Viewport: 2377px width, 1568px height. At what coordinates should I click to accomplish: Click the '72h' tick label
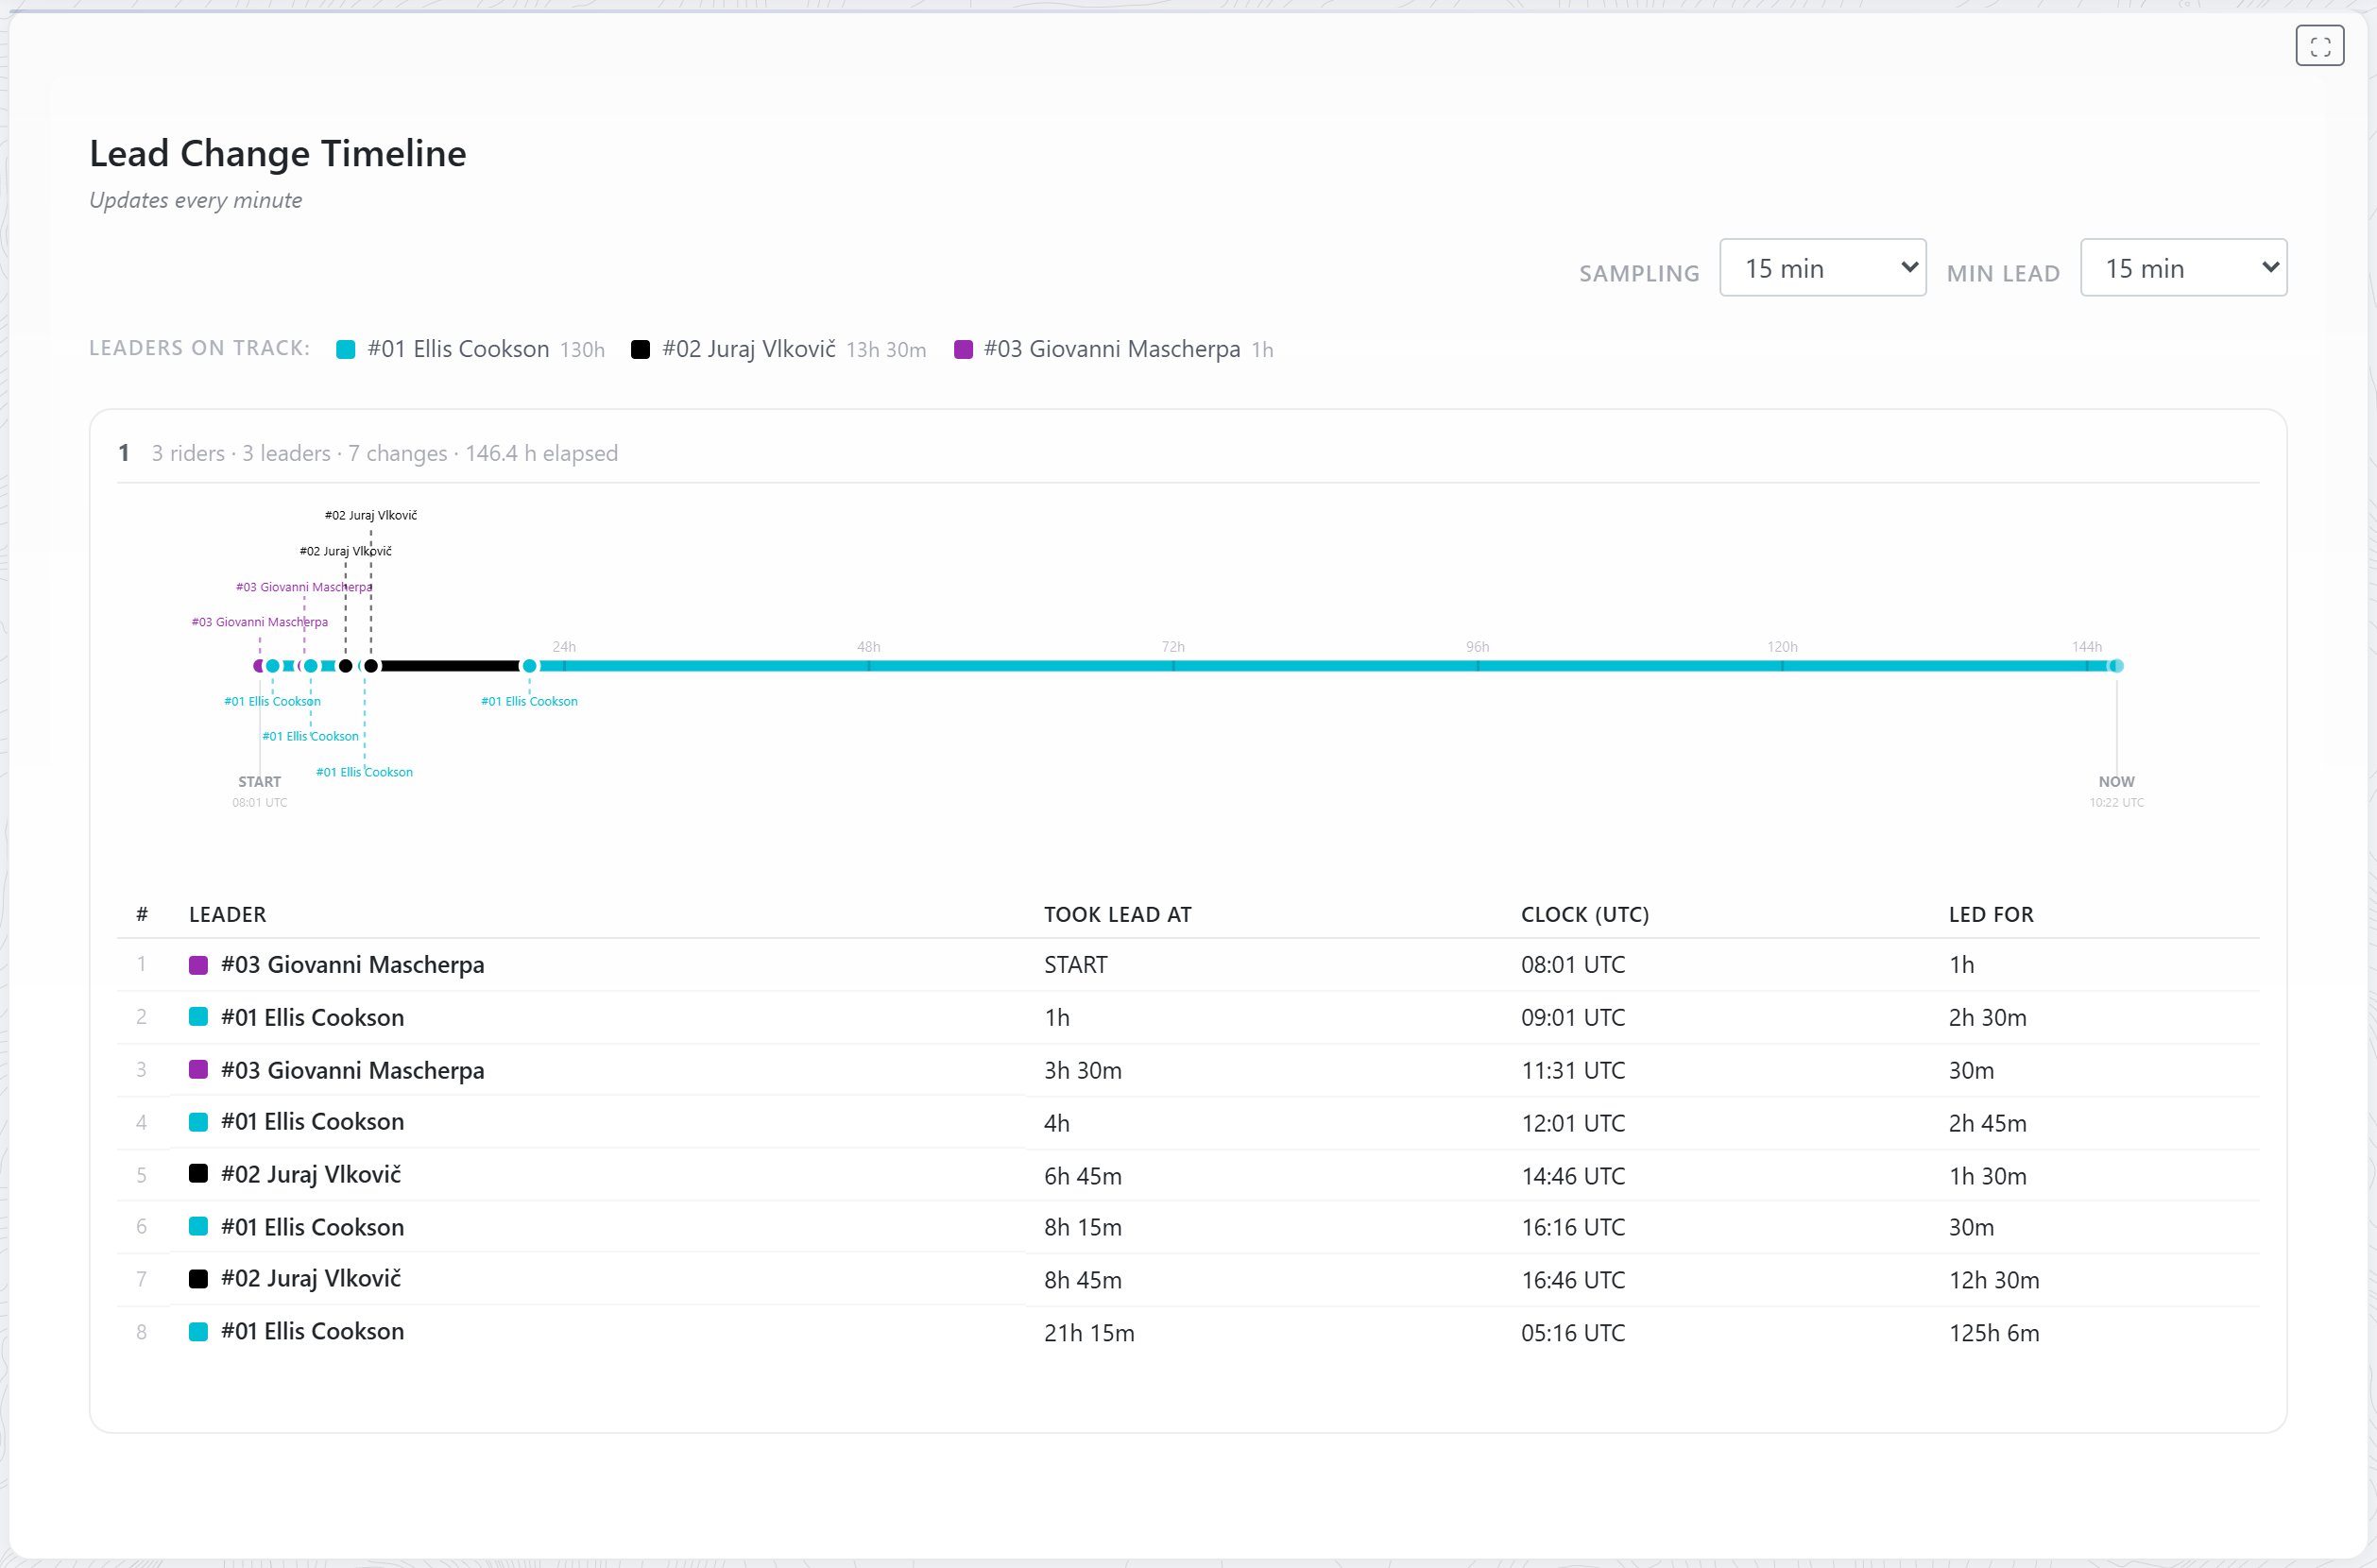click(1173, 647)
